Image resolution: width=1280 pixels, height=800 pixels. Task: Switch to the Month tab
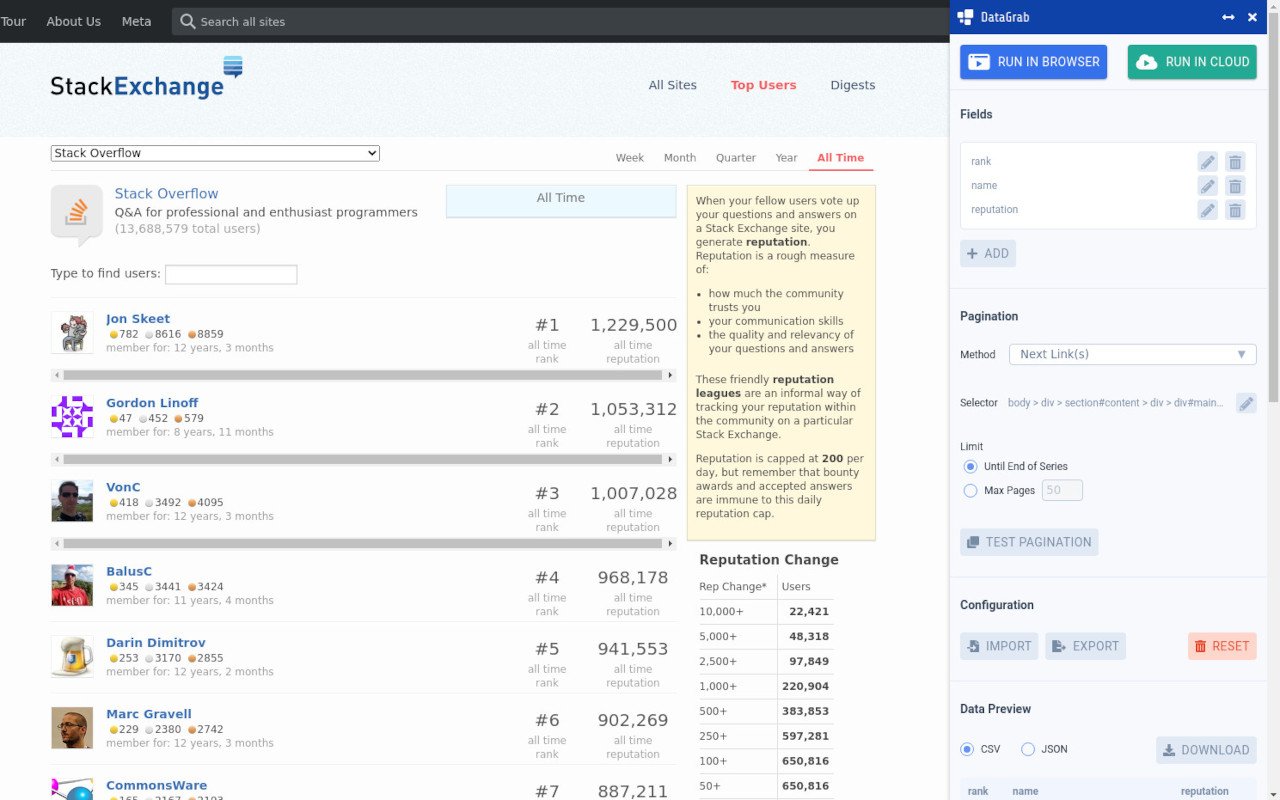coord(680,158)
